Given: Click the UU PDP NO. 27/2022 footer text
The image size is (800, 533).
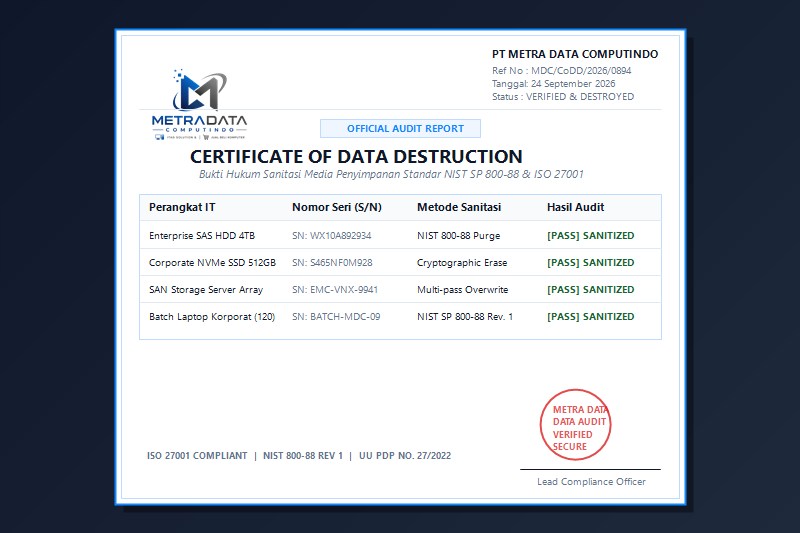Looking at the screenshot, I should click(x=405, y=455).
